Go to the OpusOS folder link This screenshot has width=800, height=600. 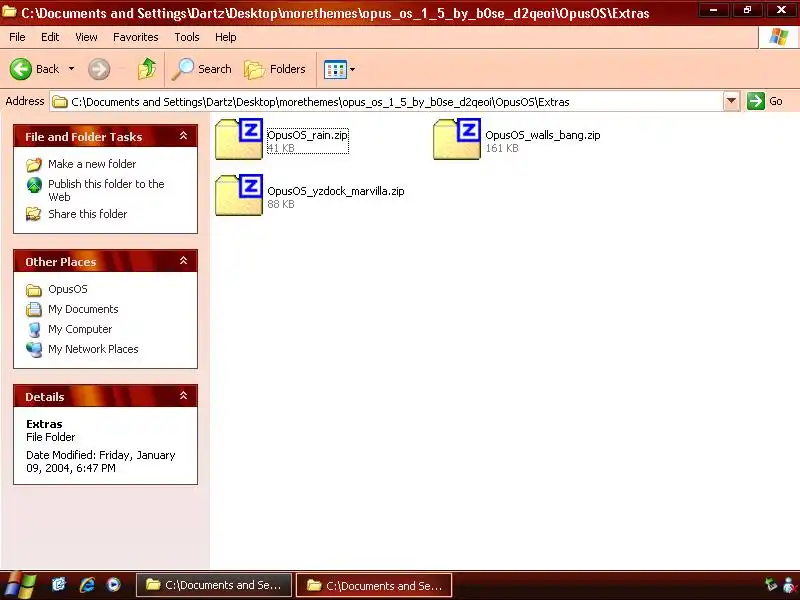pos(68,289)
